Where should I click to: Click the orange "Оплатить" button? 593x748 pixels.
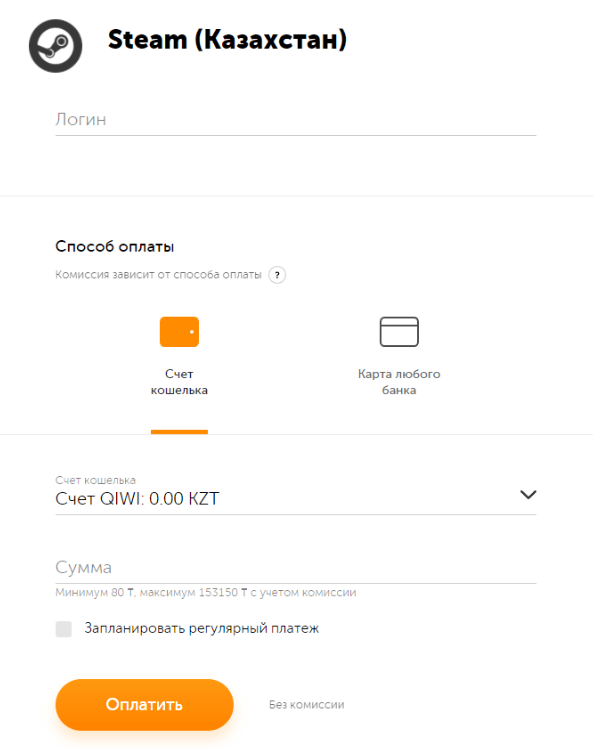[x=145, y=705]
